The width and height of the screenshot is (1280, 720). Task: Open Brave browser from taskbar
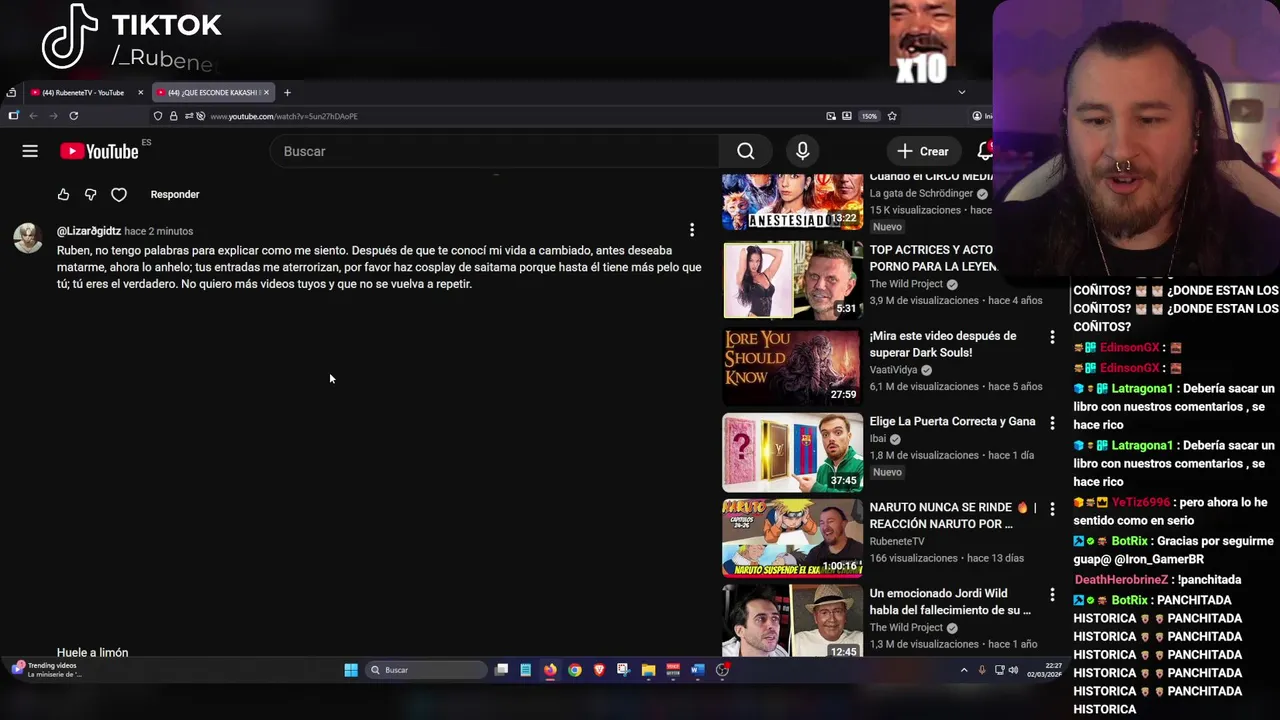pos(599,670)
